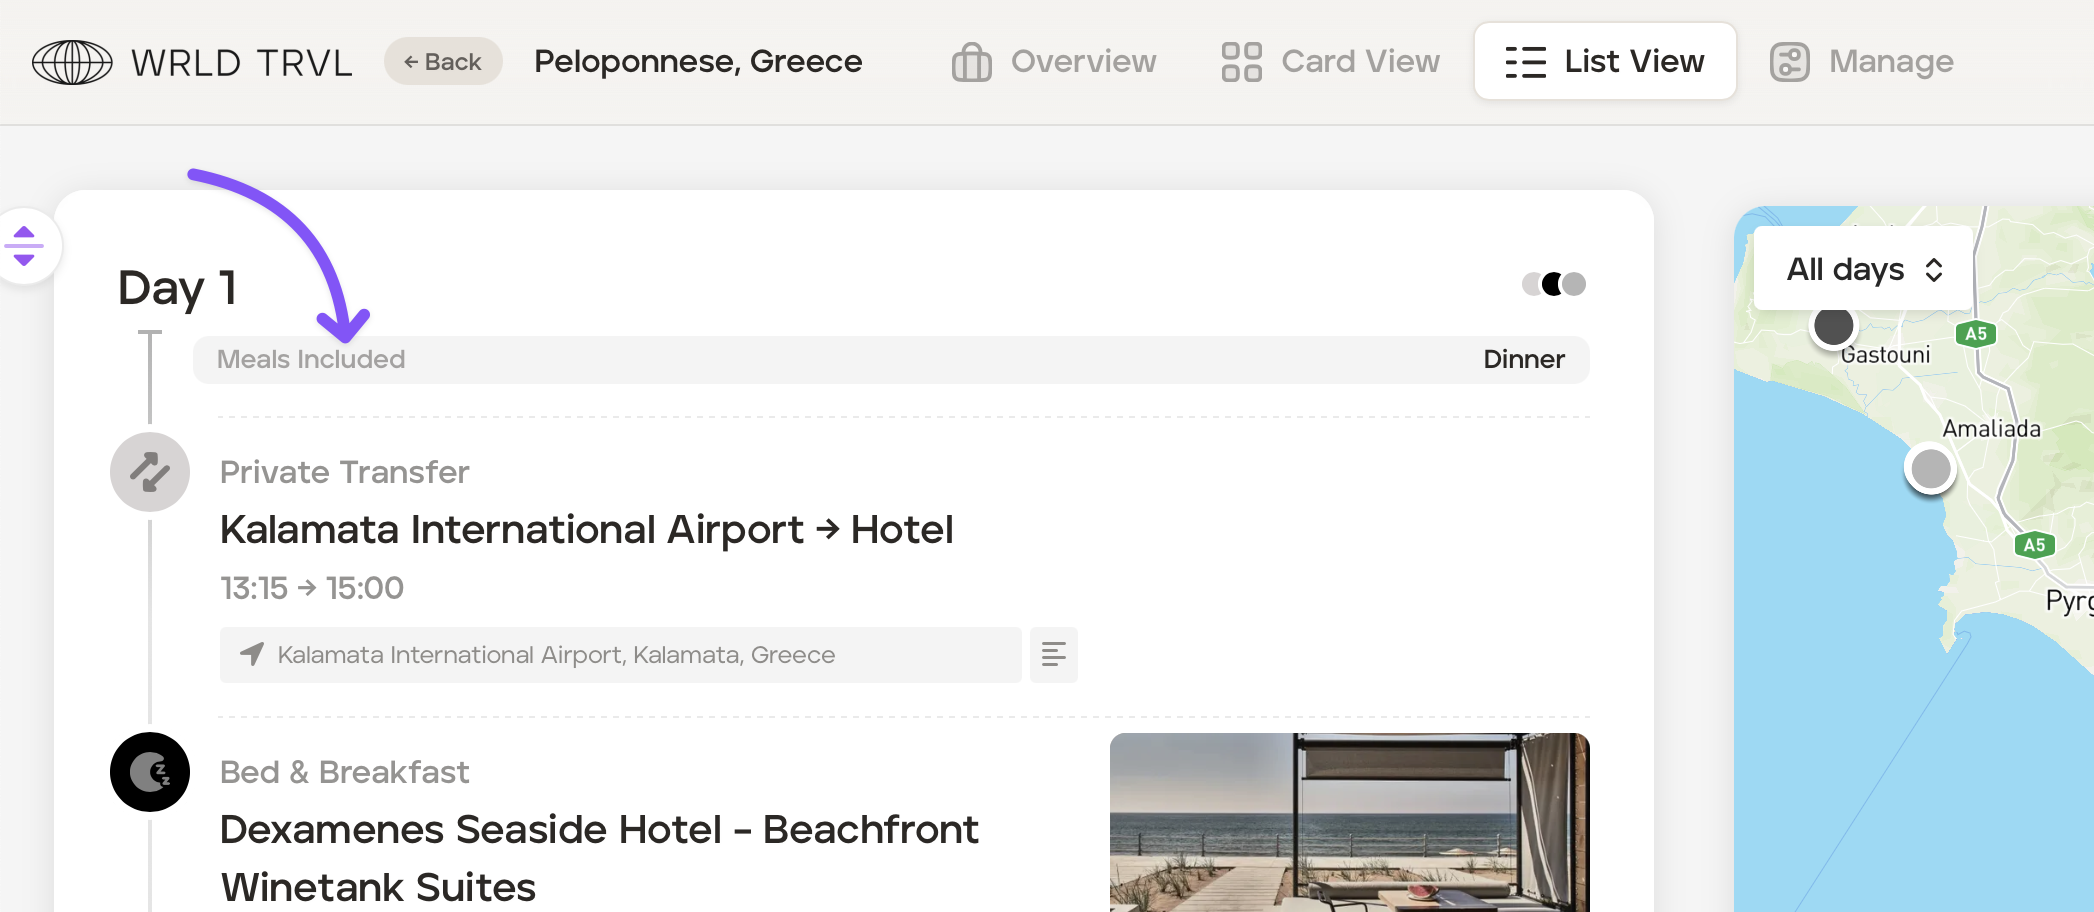Open the Dexamenes Seaside Hotel photo
The image size is (2094, 912).
coord(1349,822)
